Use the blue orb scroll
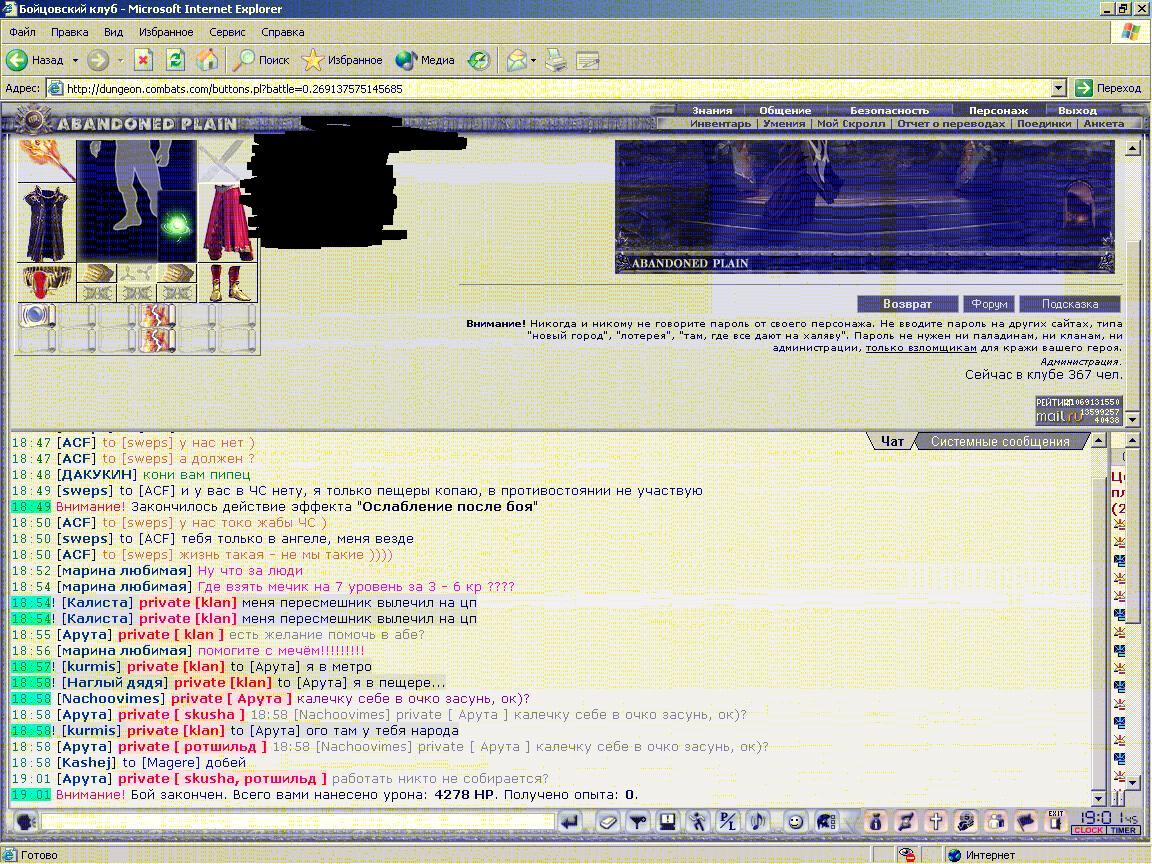Screen dimensions: 1152x864 [x=37, y=316]
